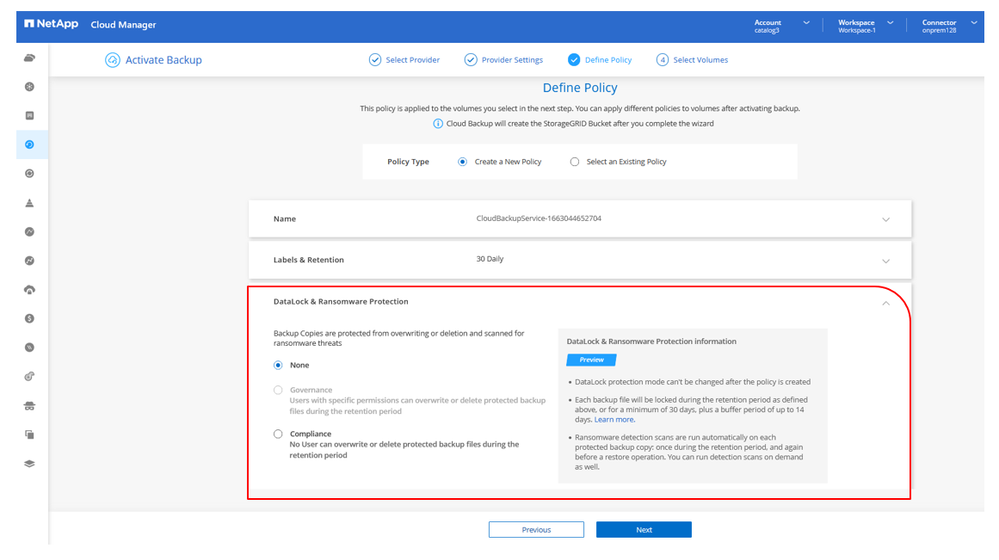Go to the Provider Settings step
This screenshot has height=560, width=999.
pyautogui.click(x=512, y=60)
